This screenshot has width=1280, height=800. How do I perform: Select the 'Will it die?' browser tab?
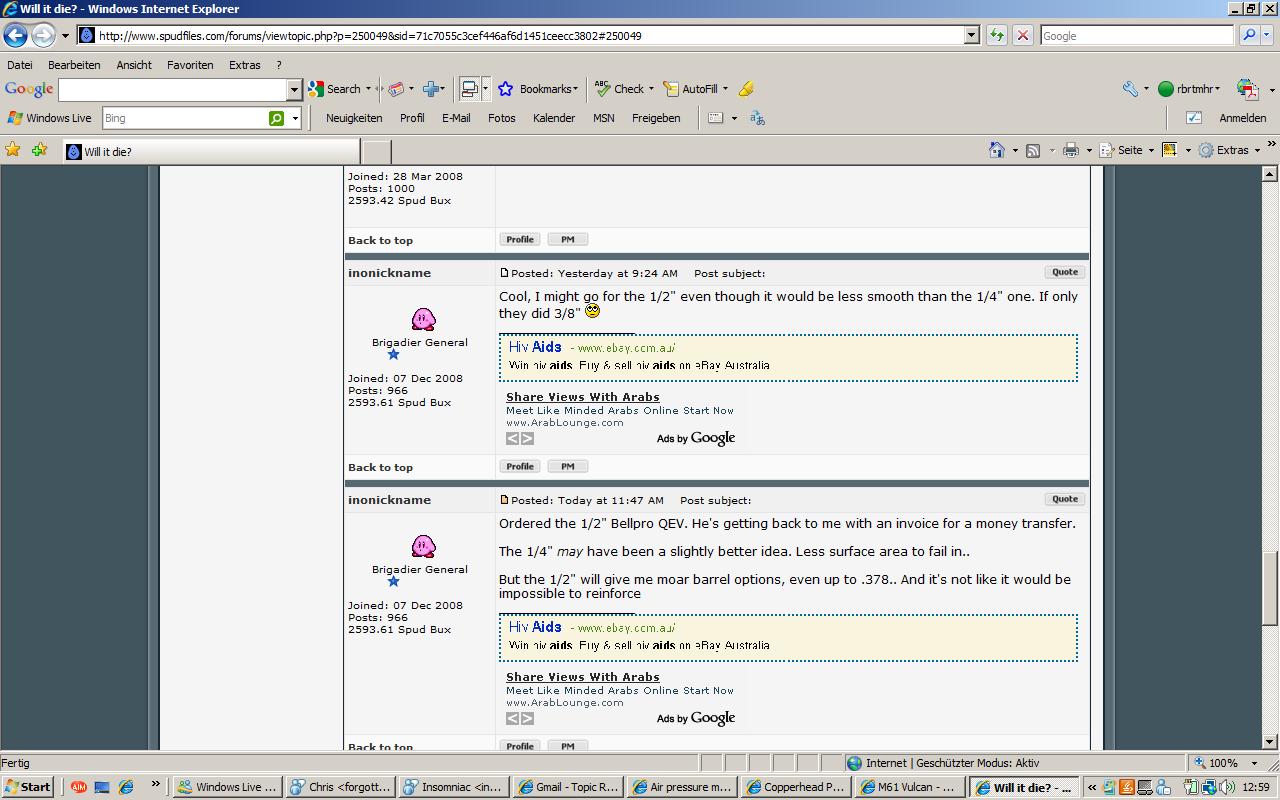point(210,152)
